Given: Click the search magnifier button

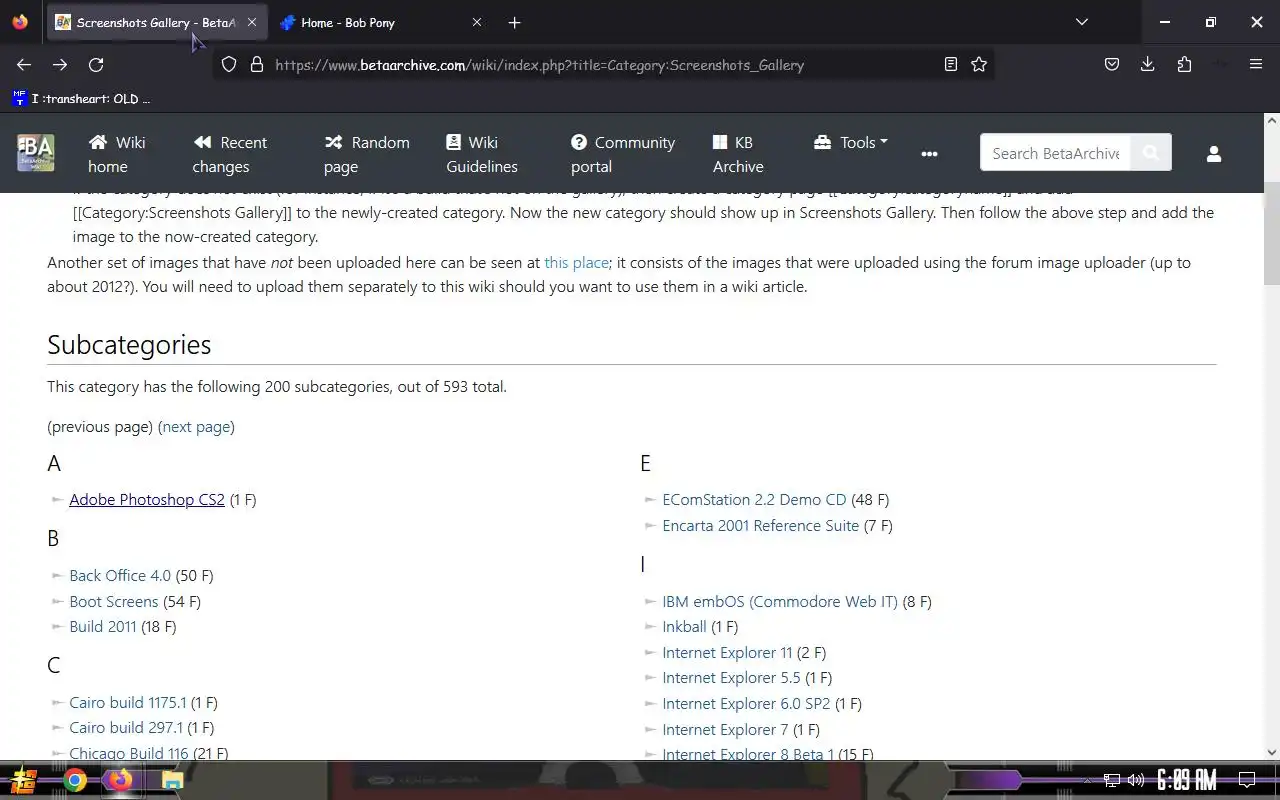Looking at the screenshot, I should pos(1151,153).
